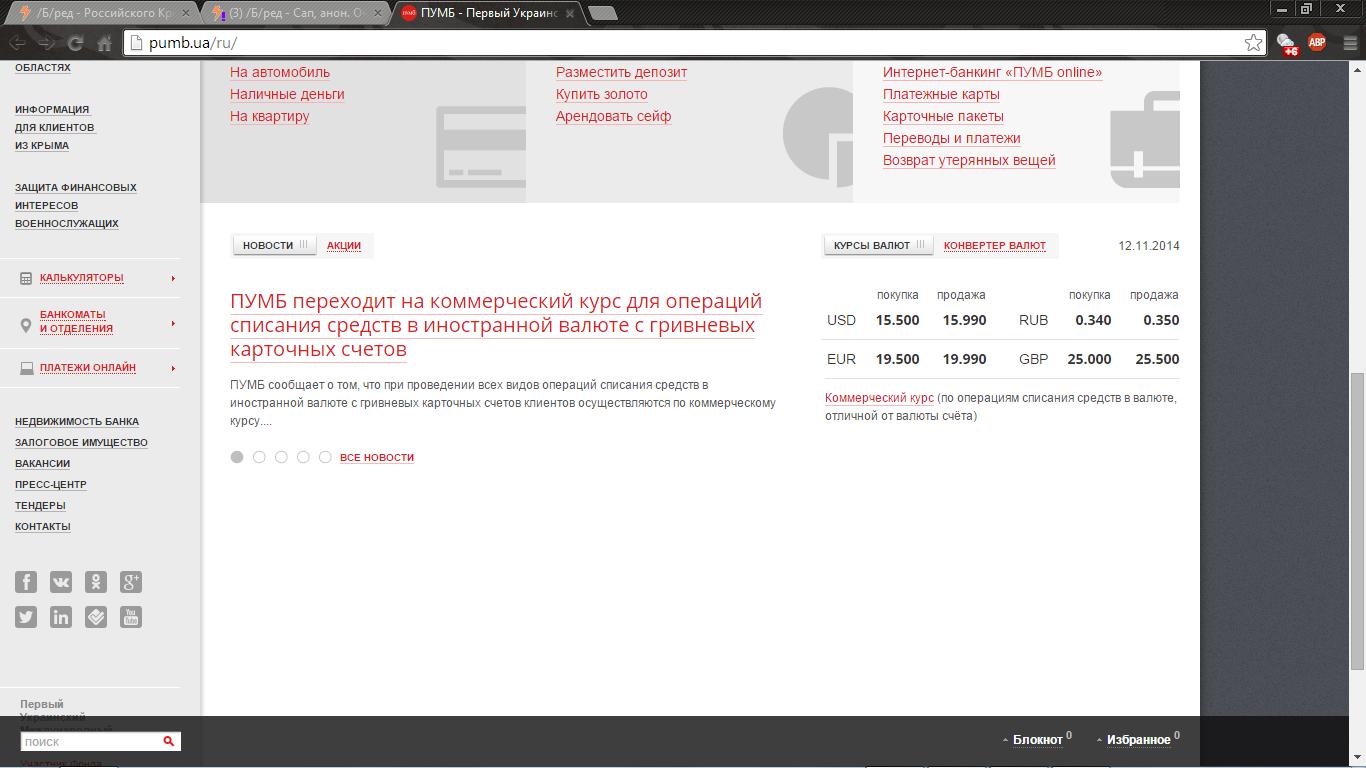This screenshot has width=1366, height=768.
Task: Click the map pin icon beside Банкоматы
Action: coord(26,325)
